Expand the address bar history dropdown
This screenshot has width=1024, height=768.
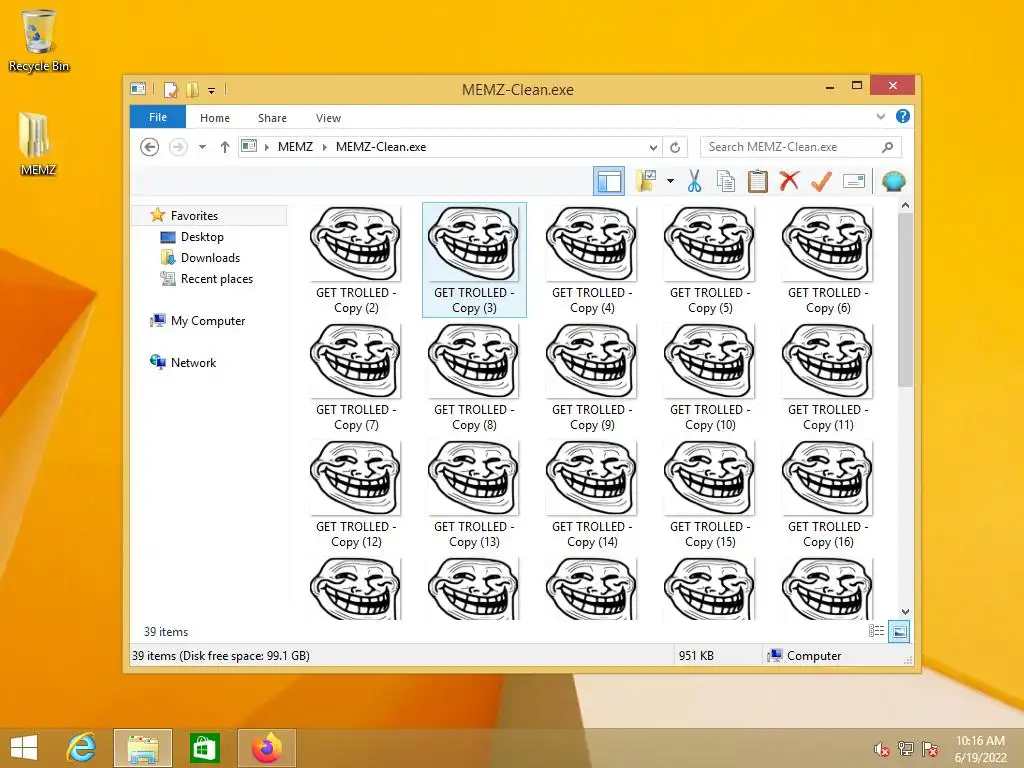(x=653, y=147)
